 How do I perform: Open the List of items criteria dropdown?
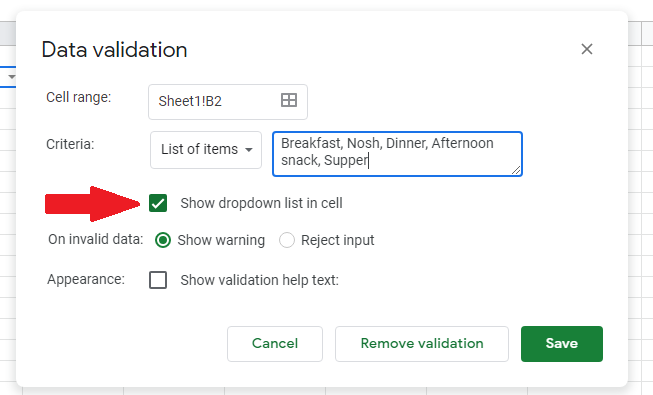[206, 150]
